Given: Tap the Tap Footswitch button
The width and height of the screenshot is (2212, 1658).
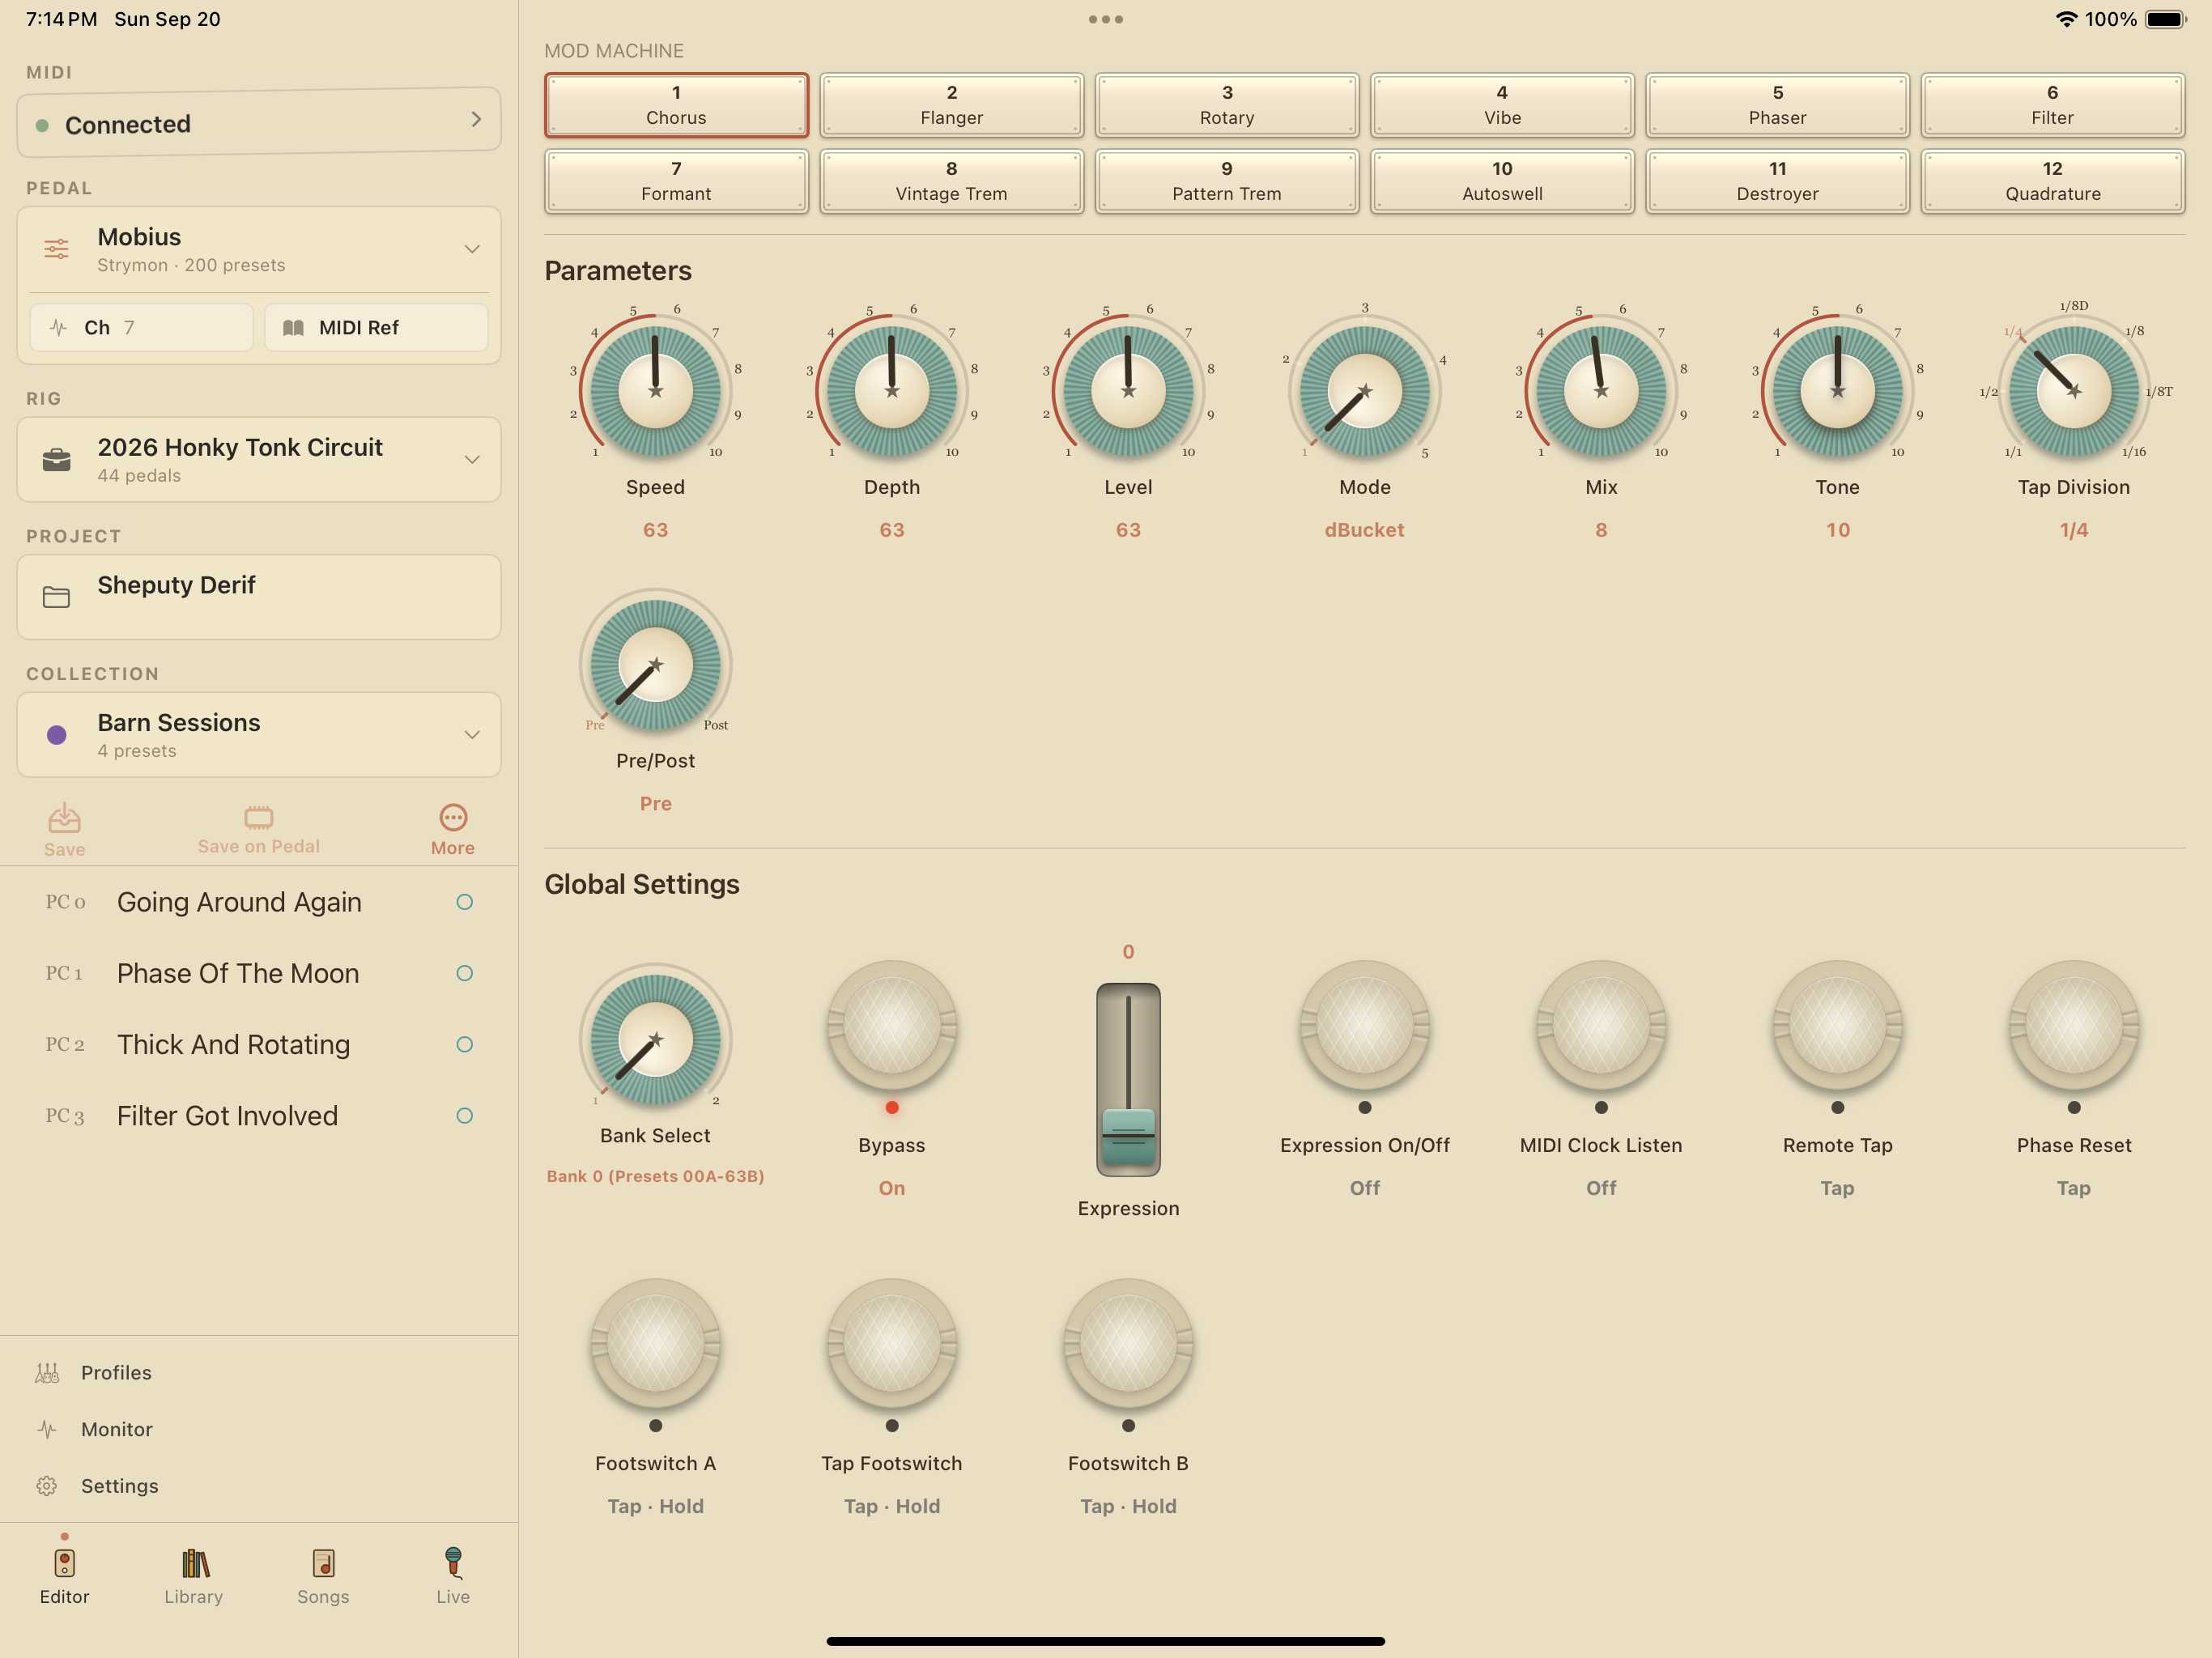Looking at the screenshot, I should coord(892,1344).
